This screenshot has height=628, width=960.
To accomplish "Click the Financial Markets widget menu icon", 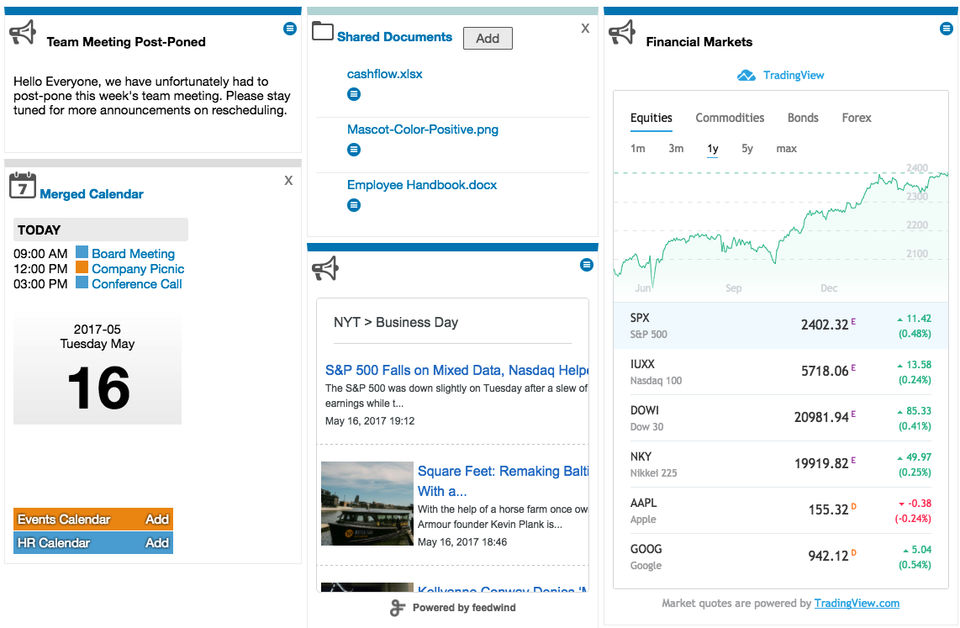I will 946,29.
